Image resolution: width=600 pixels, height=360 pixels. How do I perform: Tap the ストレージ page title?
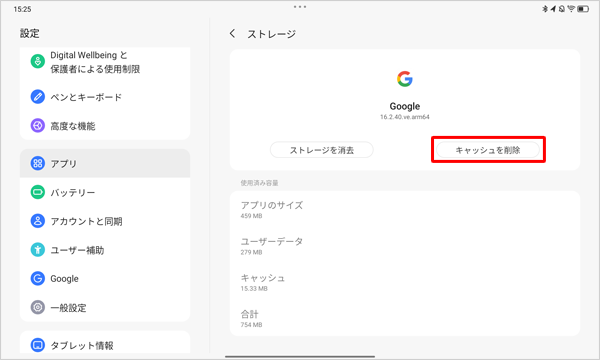tap(272, 34)
